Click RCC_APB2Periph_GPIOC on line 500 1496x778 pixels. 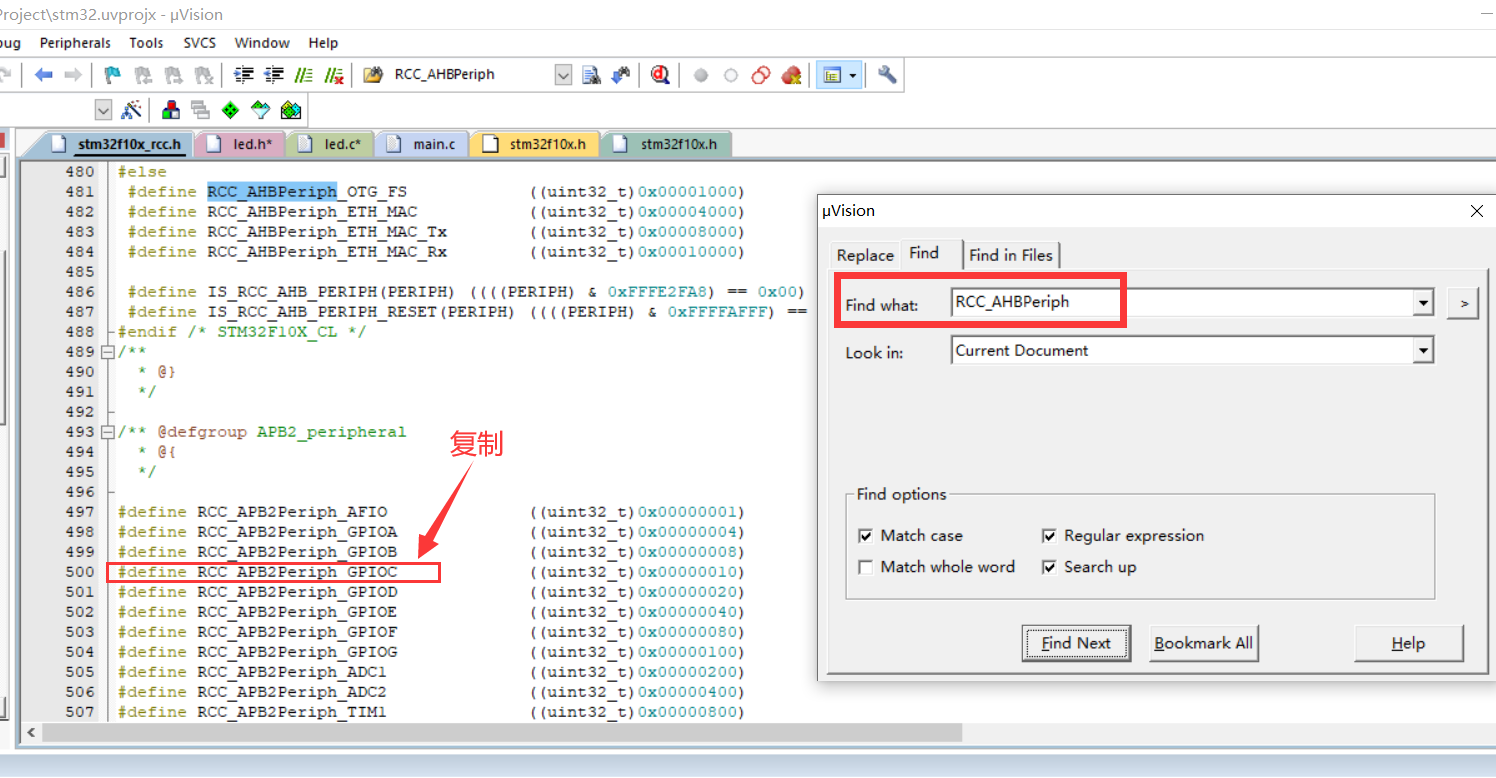(x=297, y=572)
